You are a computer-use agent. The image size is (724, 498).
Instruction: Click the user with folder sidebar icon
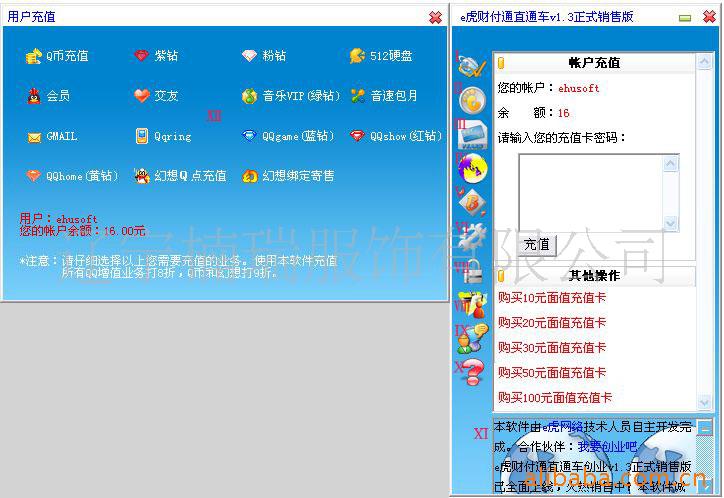[x=472, y=305]
